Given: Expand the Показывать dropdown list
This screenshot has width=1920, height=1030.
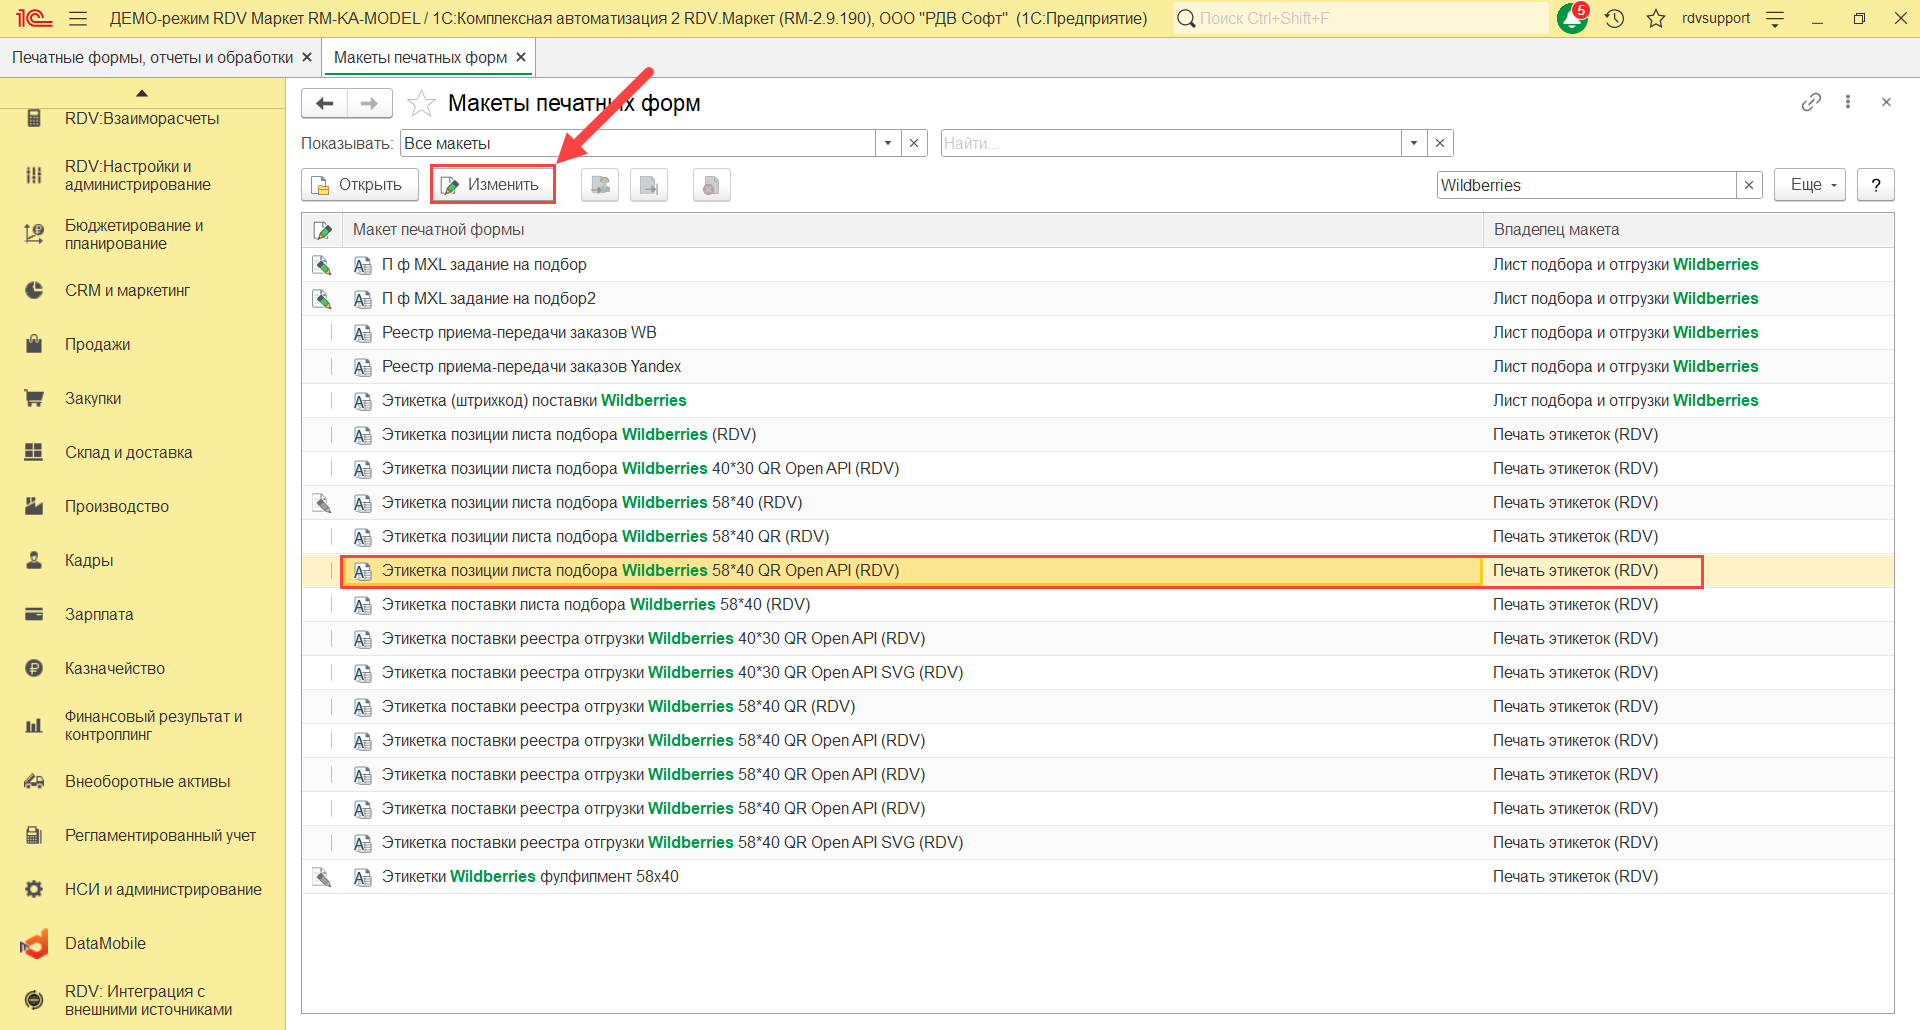Looking at the screenshot, I should coord(888,143).
